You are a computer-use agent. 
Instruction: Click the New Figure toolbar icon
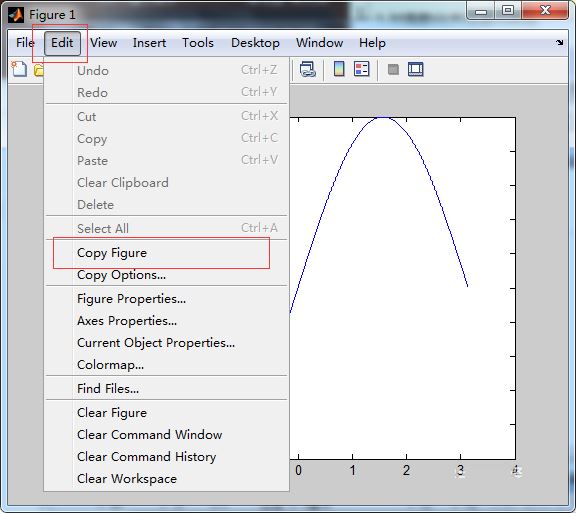pyautogui.click(x=19, y=69)
